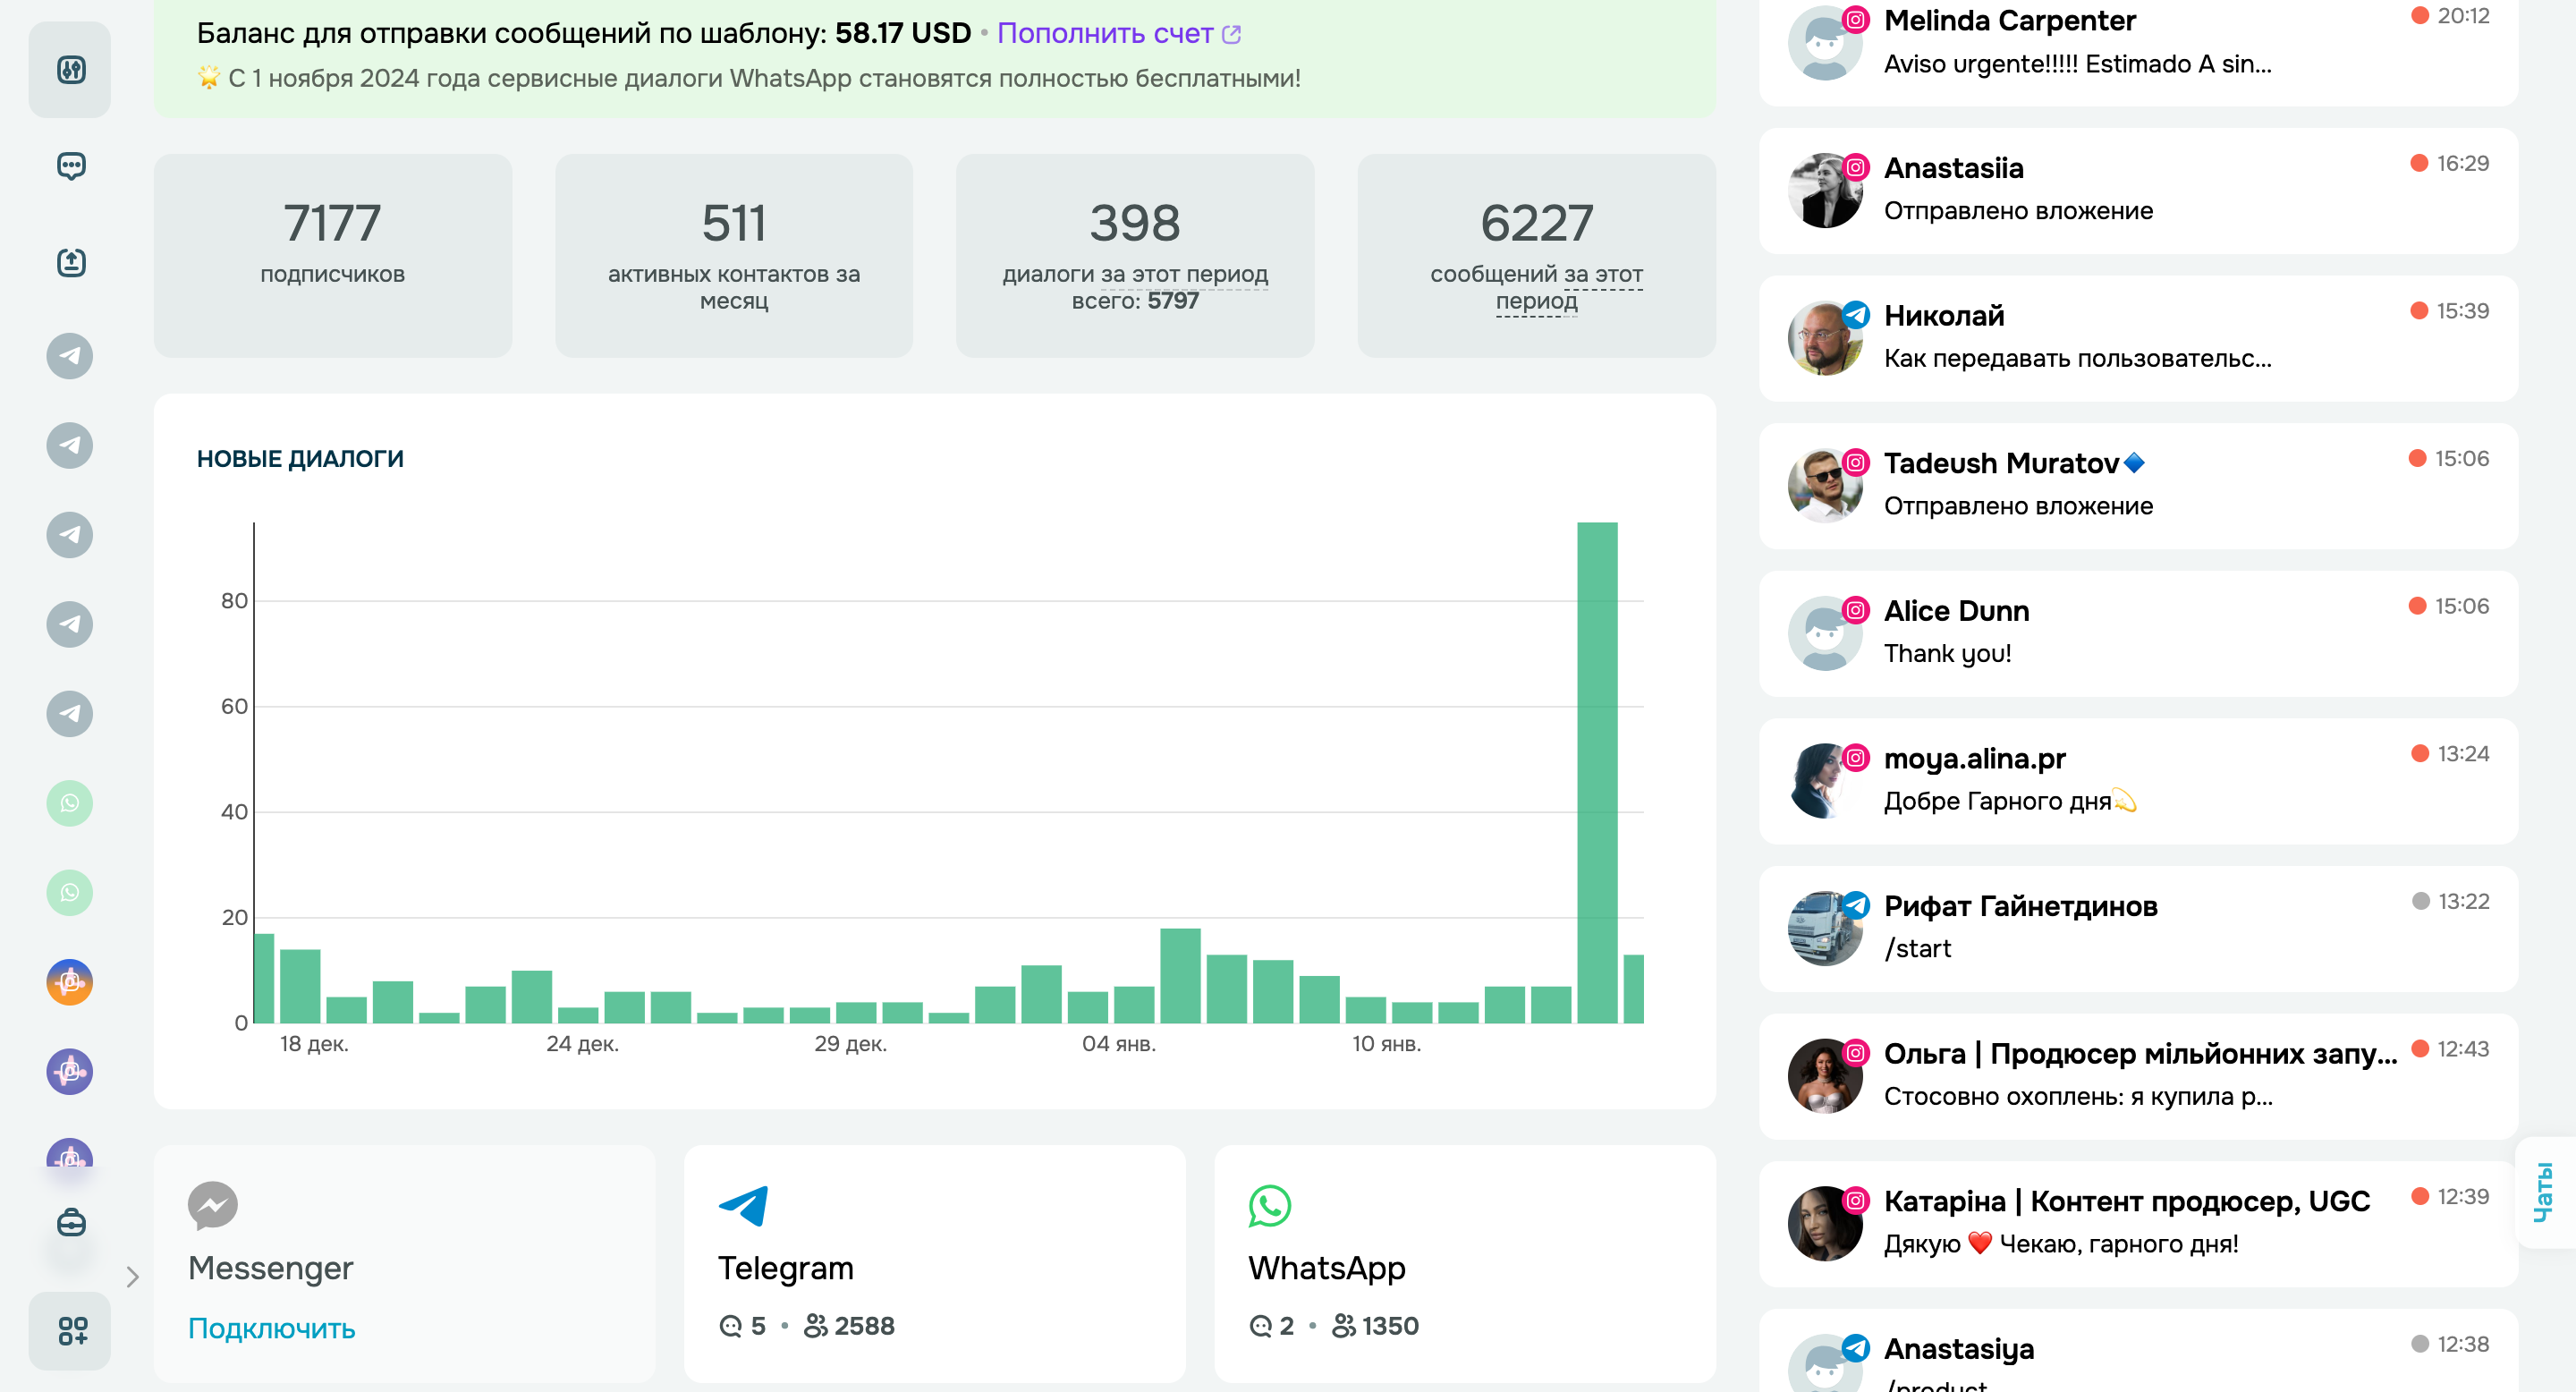This screenshot has height=1392, width=2576.
Task: Click the broadcast upload icon in sidebar
Action: click(70, 262)
